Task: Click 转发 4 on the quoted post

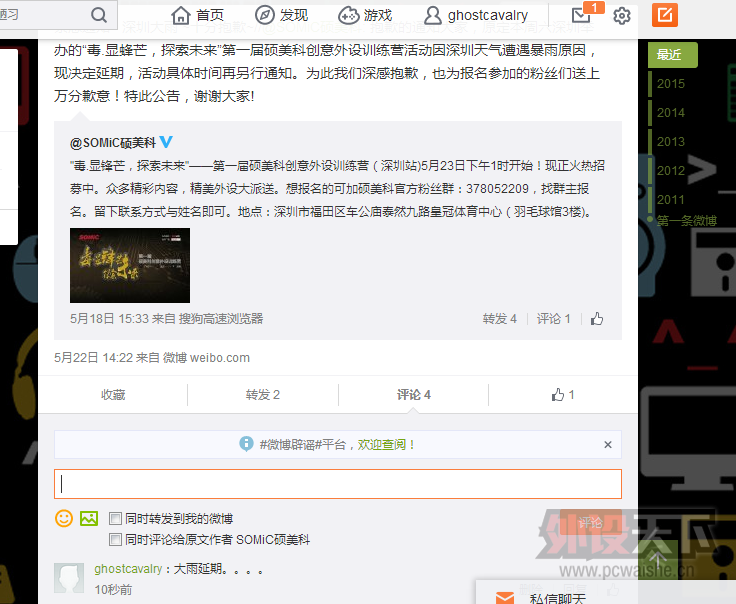Action: 499,319
